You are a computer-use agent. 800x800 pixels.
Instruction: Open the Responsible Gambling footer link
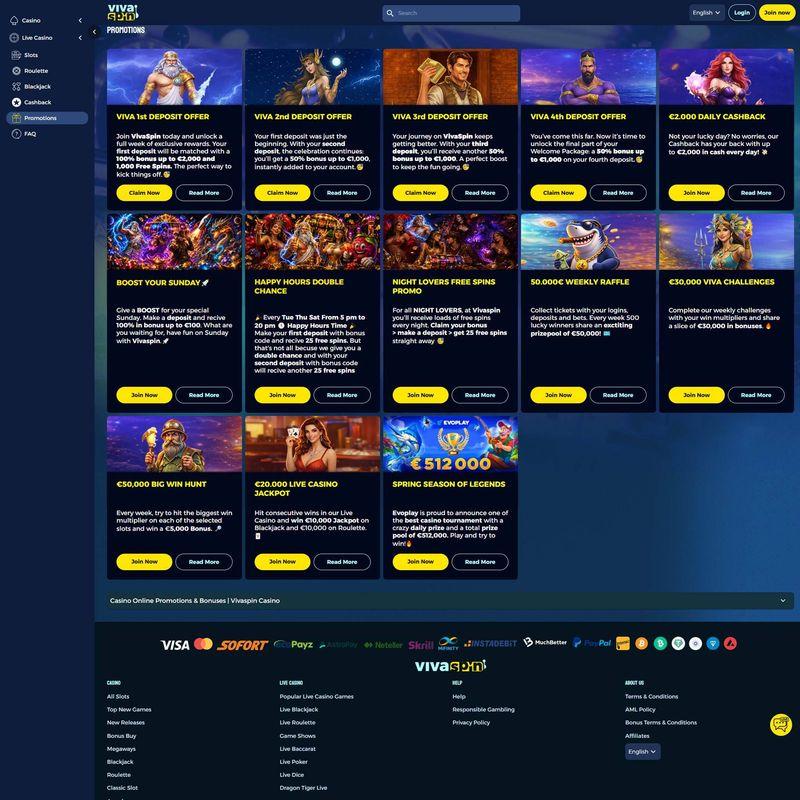point(483,710)
